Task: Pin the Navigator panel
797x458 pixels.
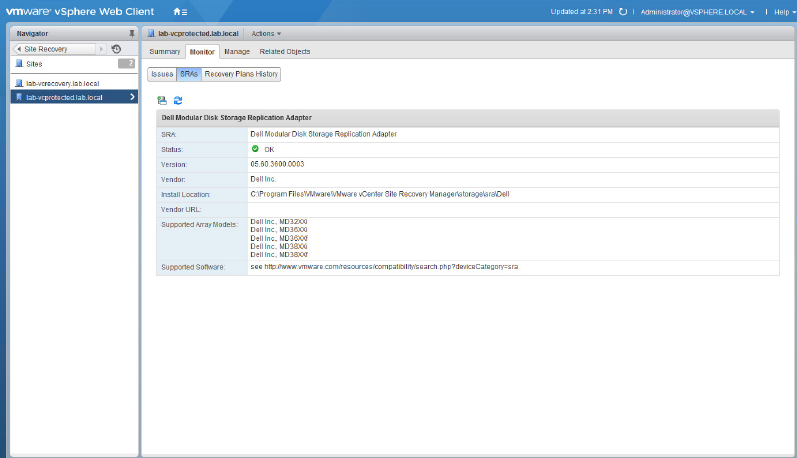Action: click(131, 33)
